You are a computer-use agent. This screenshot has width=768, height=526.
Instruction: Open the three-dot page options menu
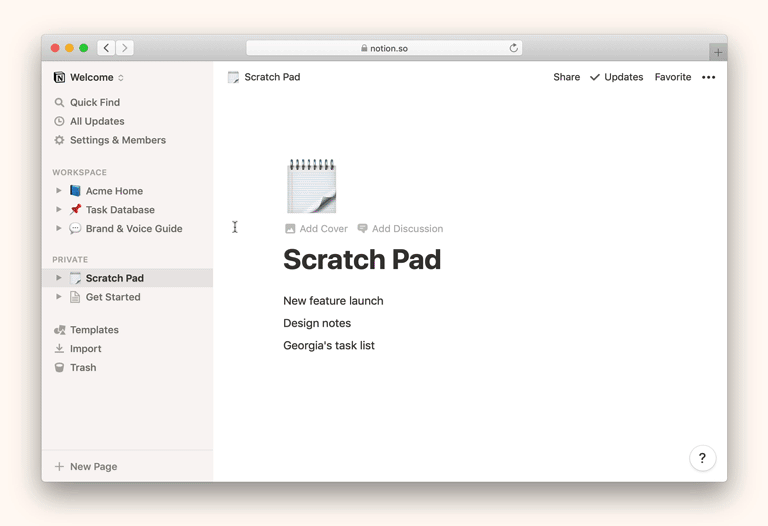708,77
